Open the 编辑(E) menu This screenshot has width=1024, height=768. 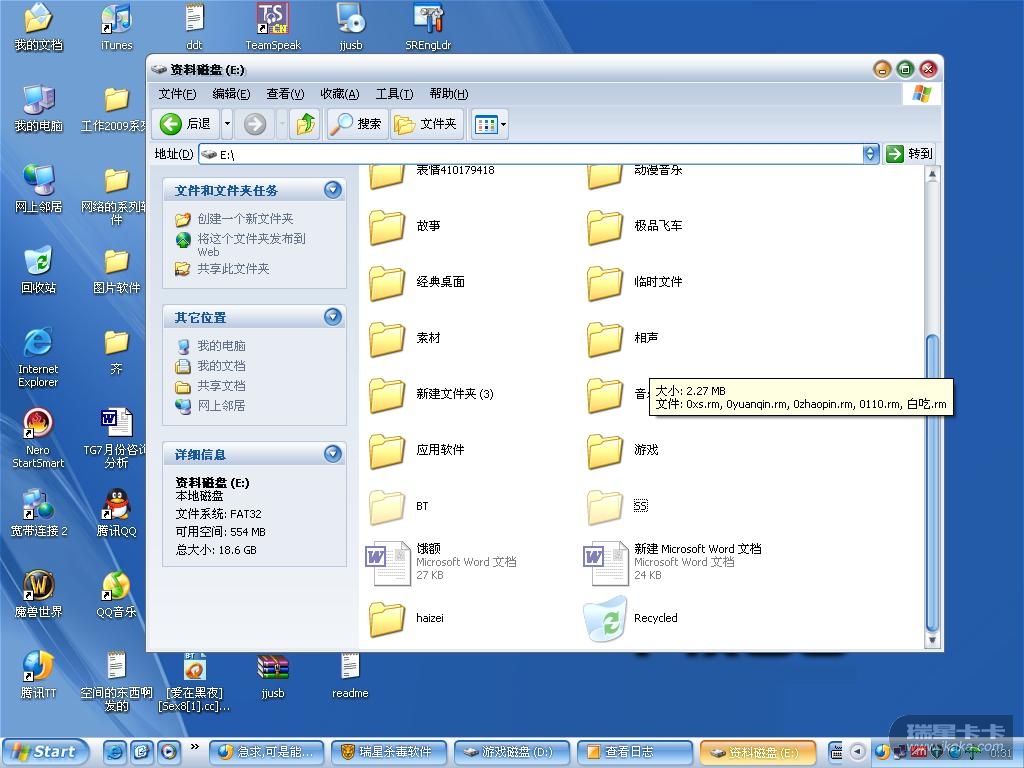[x=231, y=94]
